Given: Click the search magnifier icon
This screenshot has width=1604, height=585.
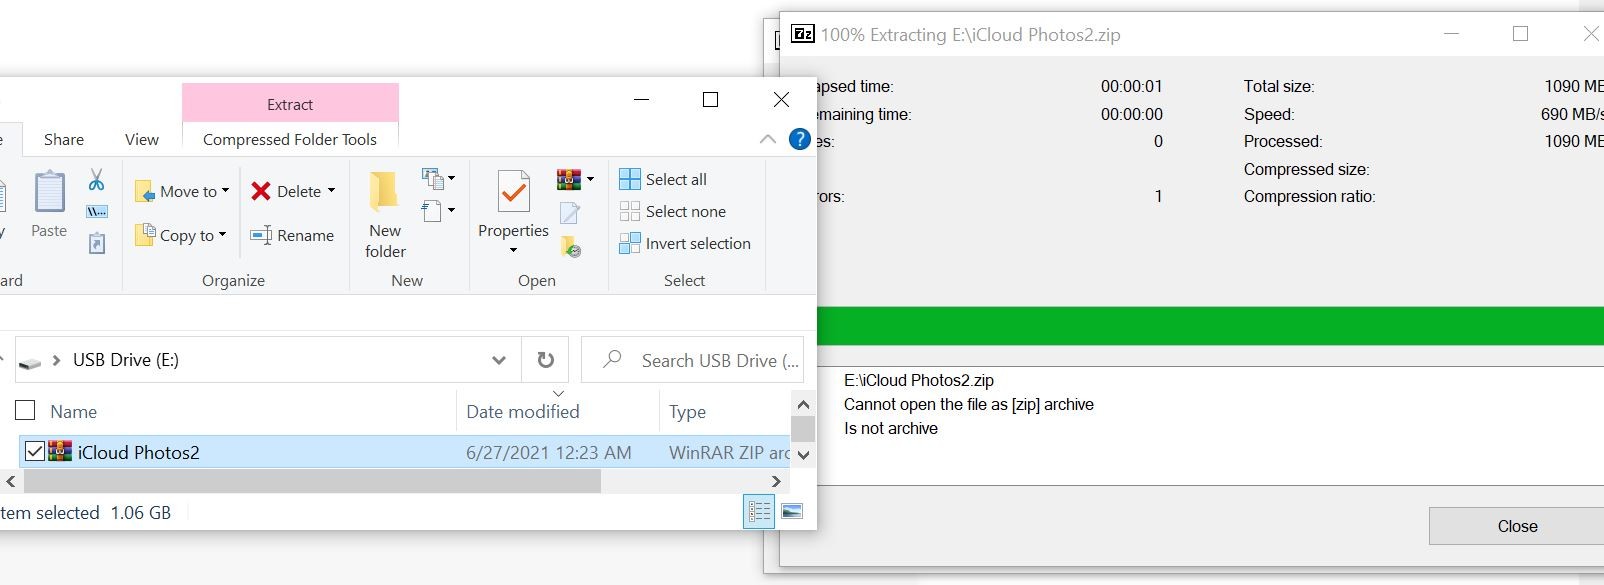Looking at the screenshot, I should click(612, 359).
